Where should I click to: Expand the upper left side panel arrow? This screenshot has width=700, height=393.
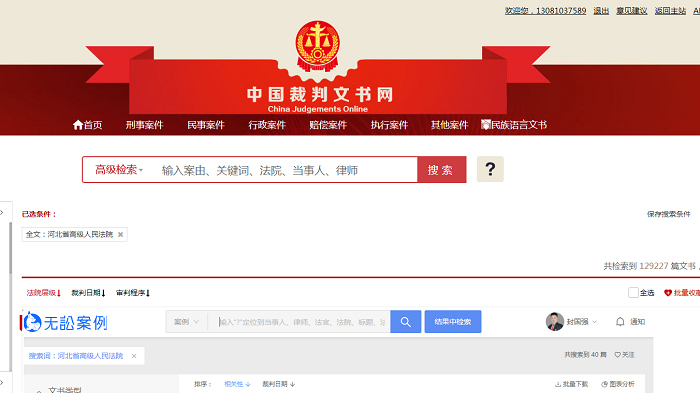pos(2,213)
